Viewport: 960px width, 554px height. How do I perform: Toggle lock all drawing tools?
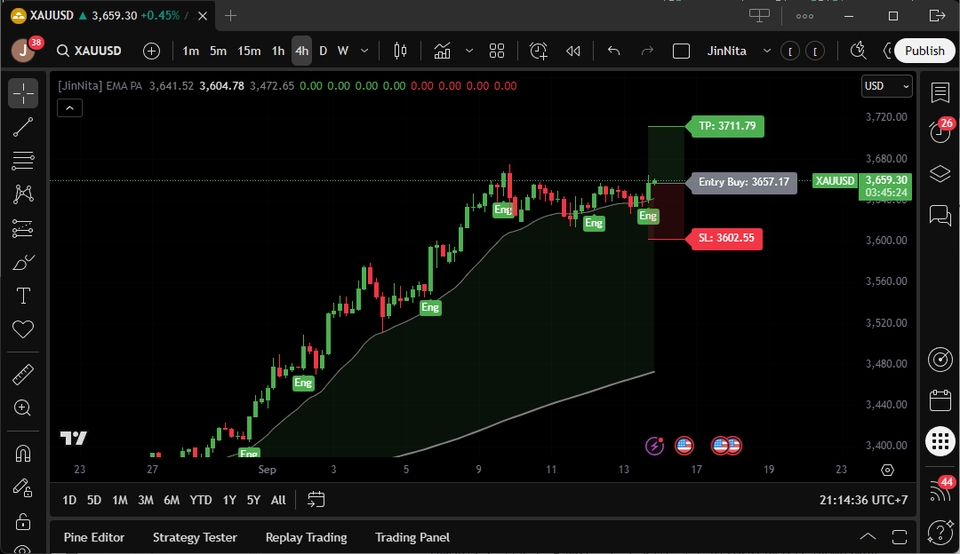23,521
